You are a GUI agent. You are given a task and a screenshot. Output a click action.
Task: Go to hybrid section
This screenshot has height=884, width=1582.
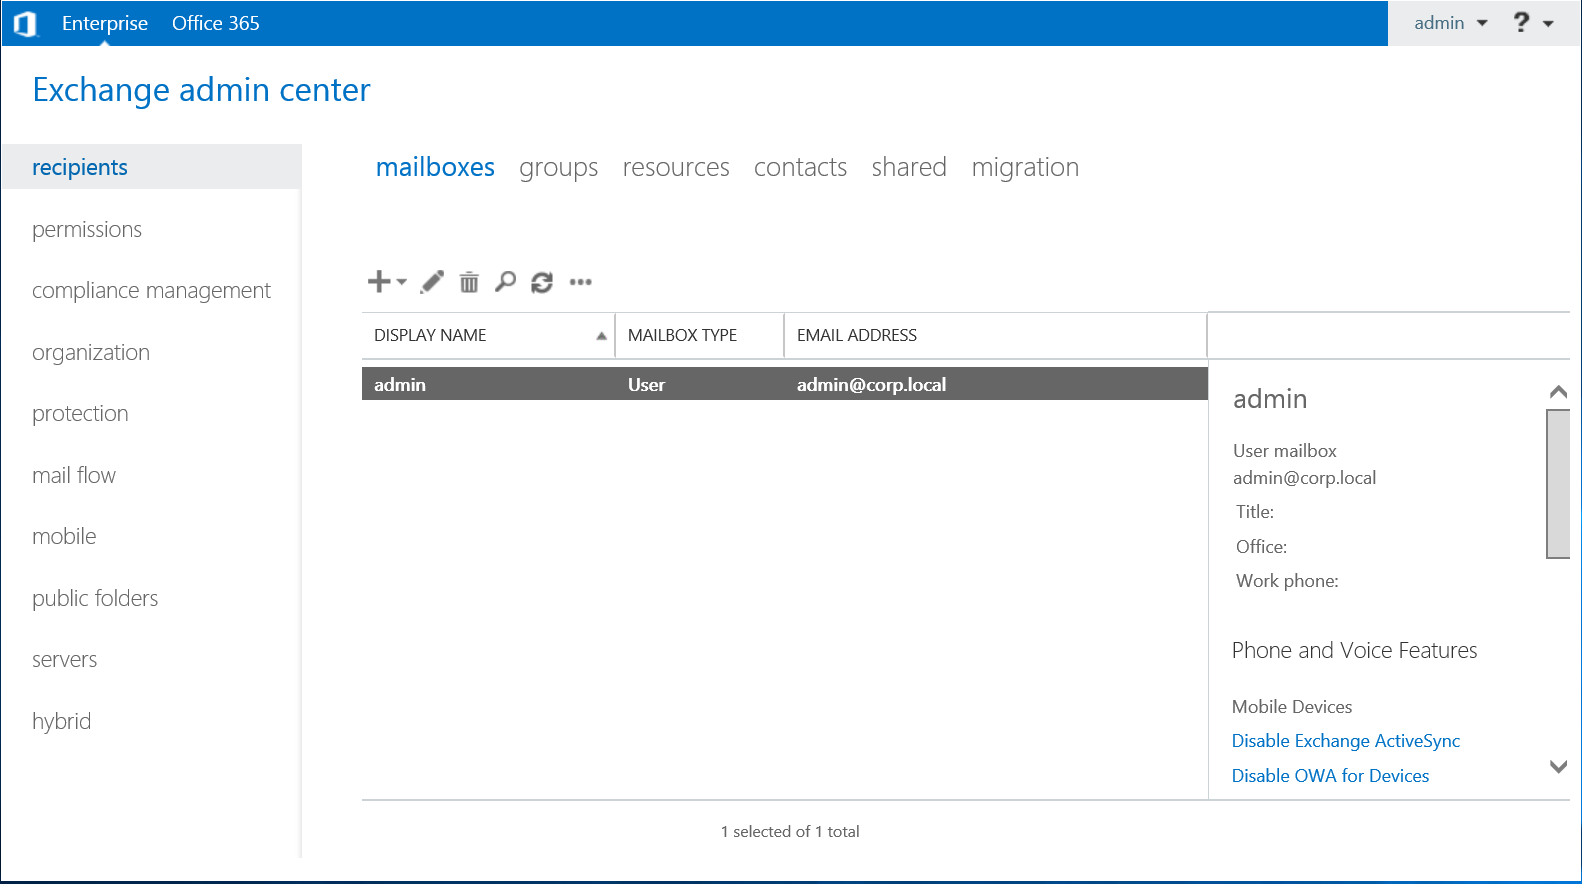coord(61,722)
